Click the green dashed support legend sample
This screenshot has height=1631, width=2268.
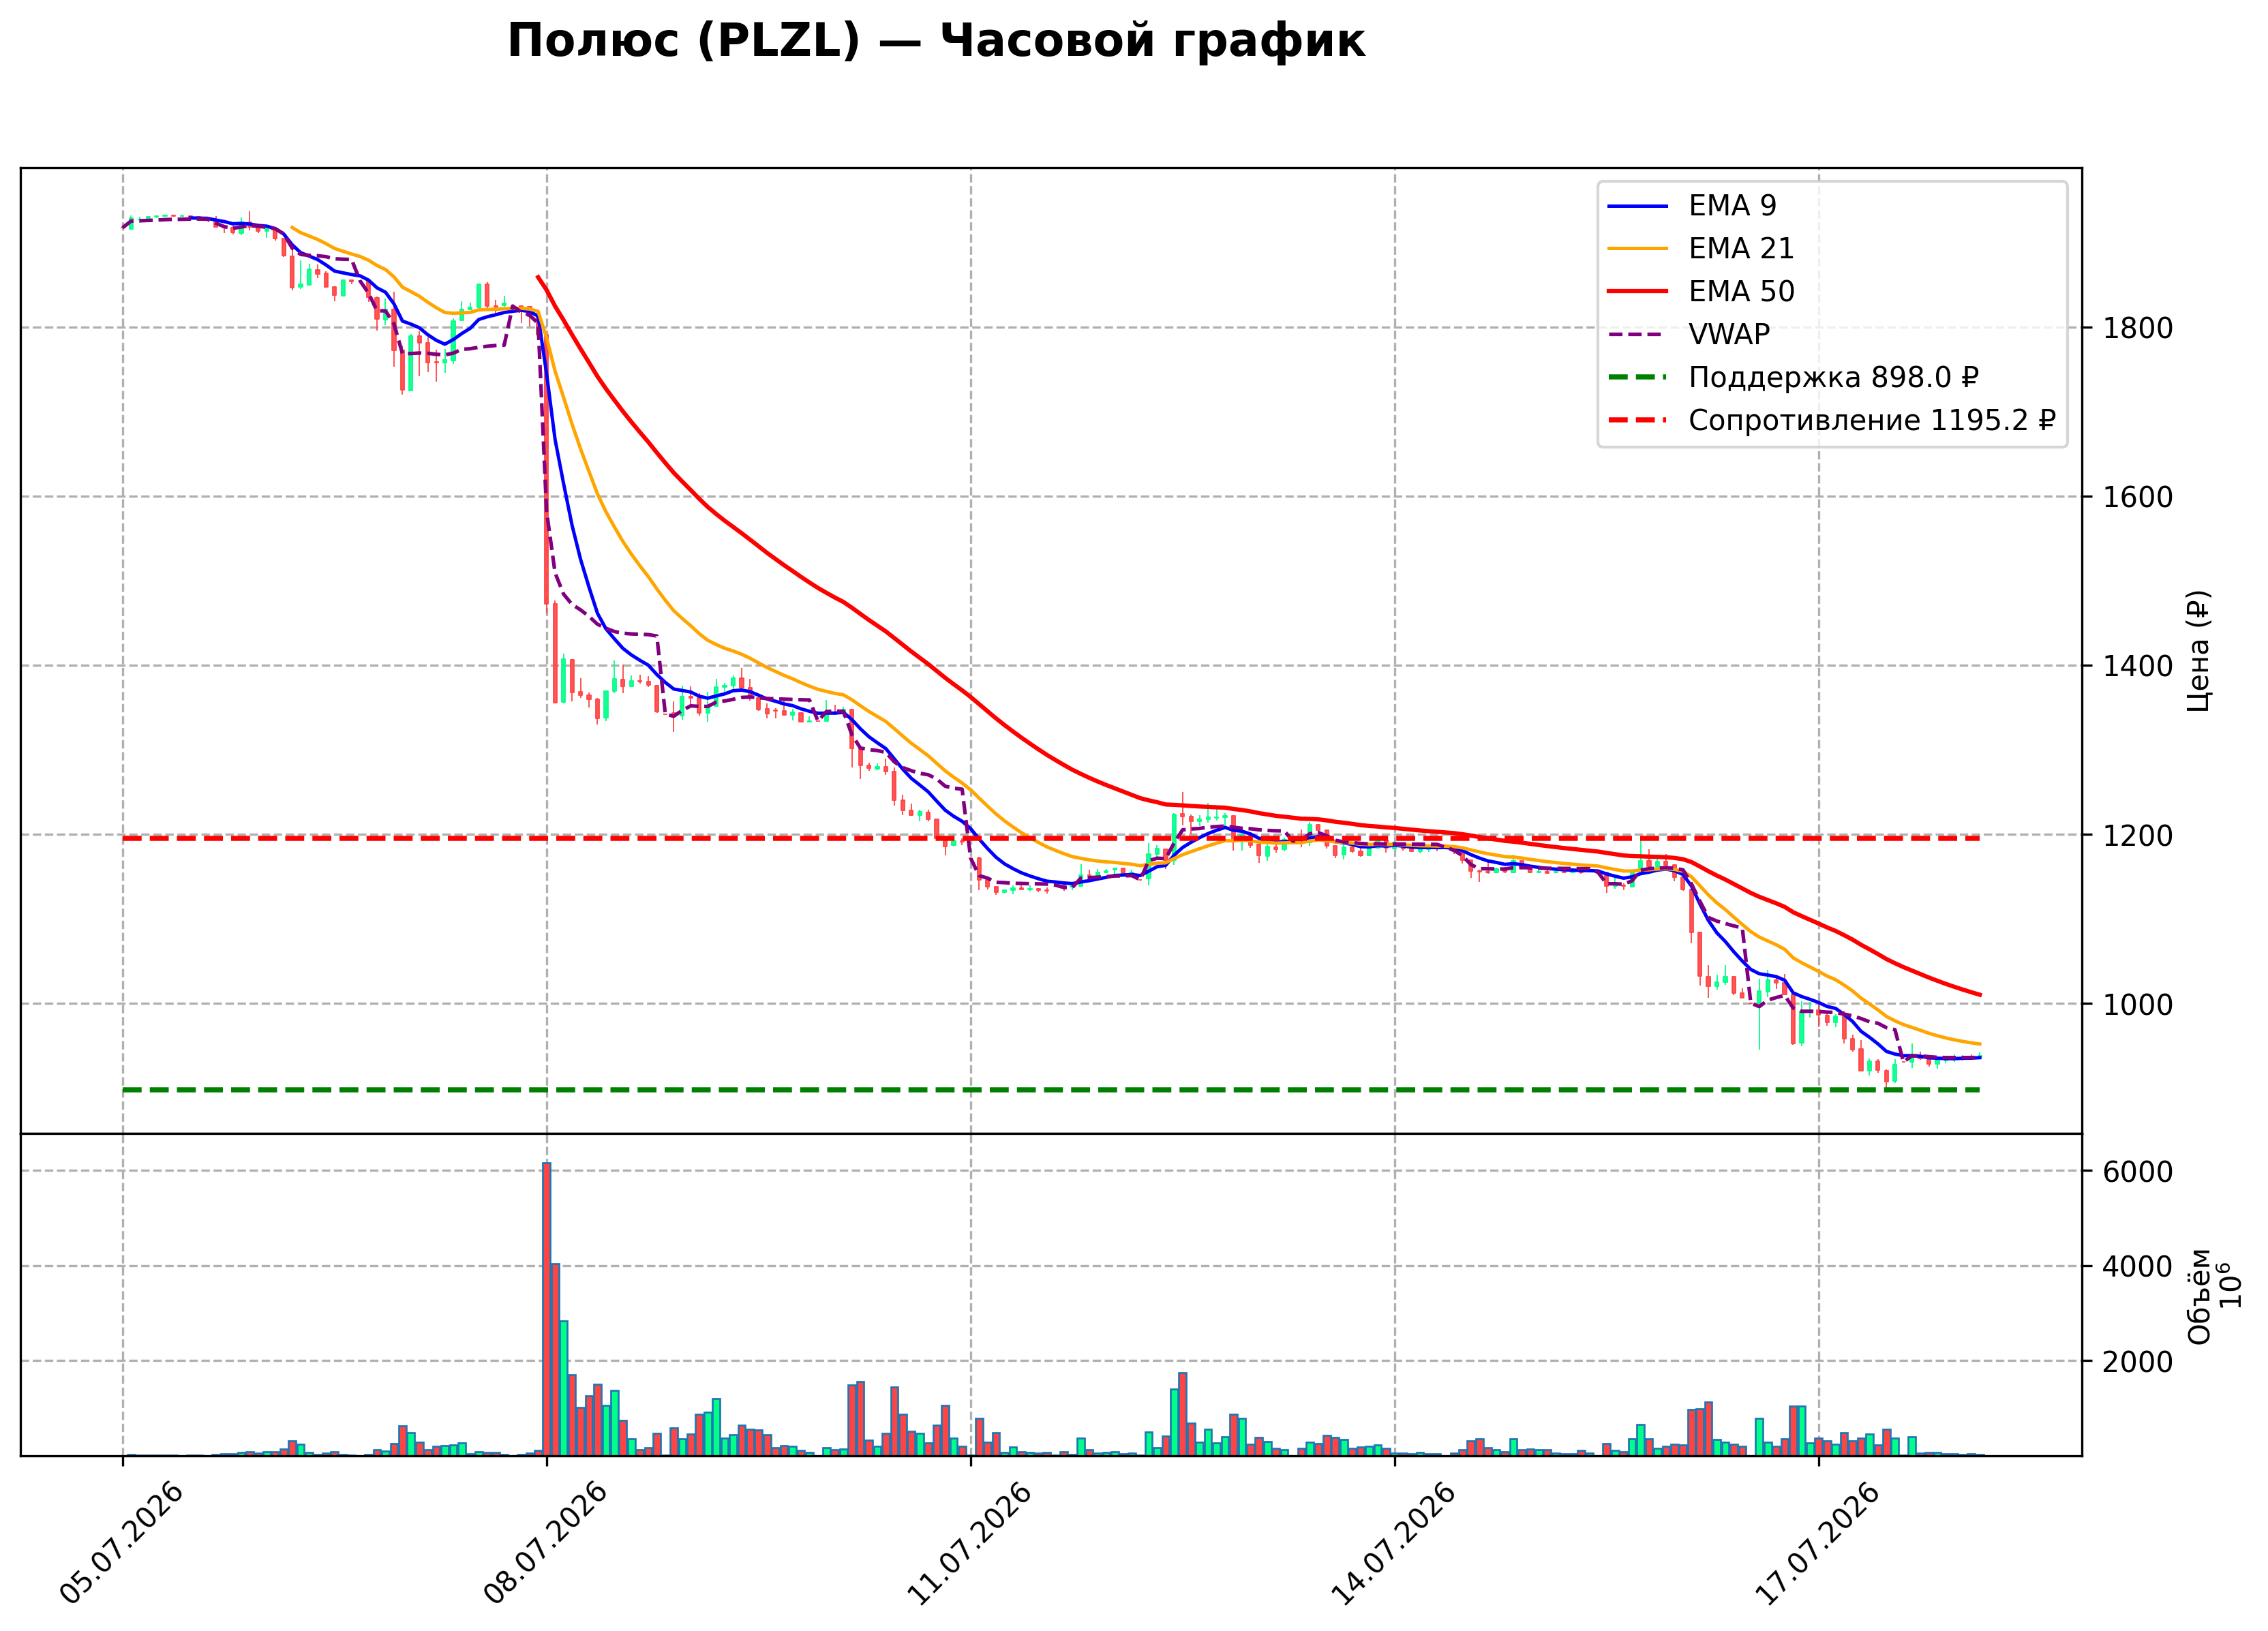[1638, 378]
